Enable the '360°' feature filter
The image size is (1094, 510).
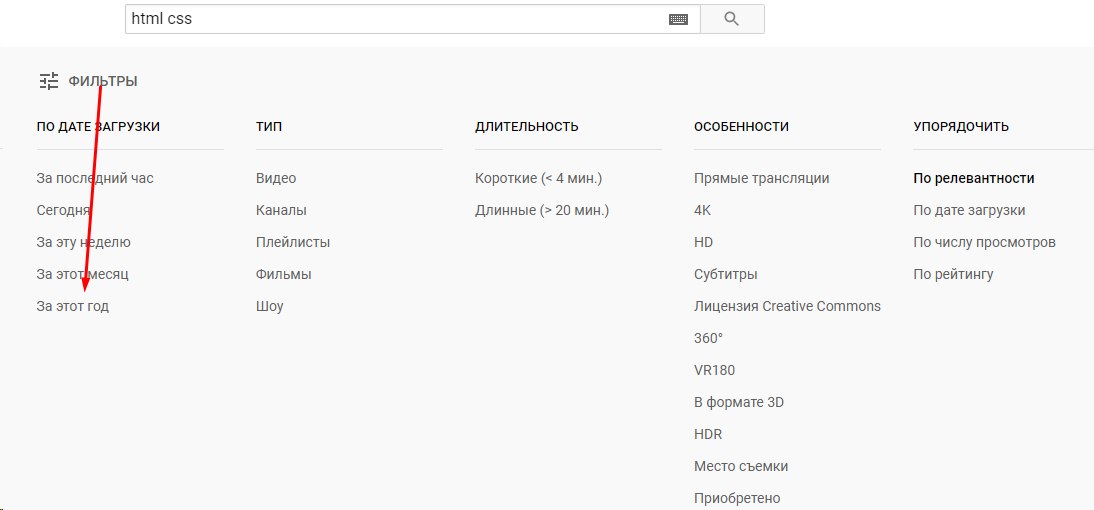point(709,339)
